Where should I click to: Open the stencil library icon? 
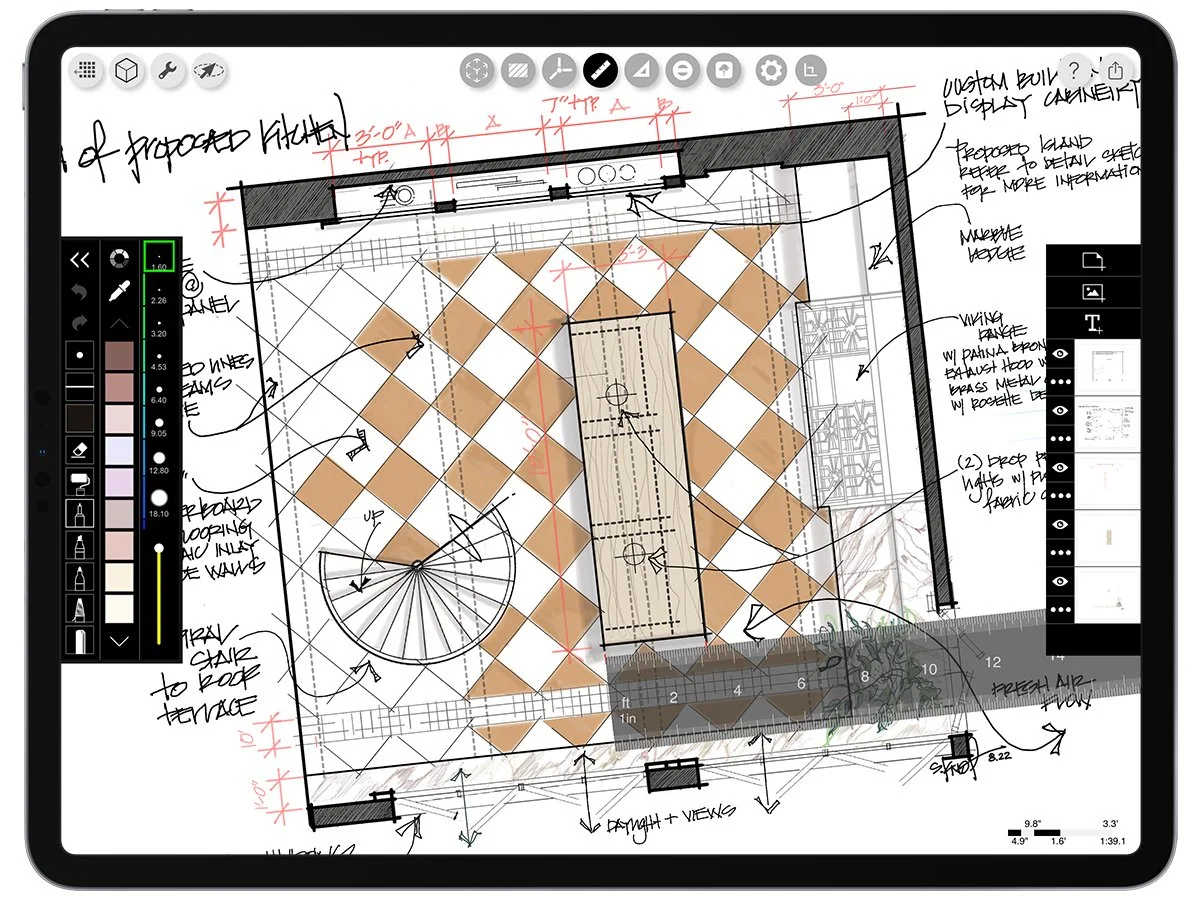pyautogui.click(x=723, y=71)
